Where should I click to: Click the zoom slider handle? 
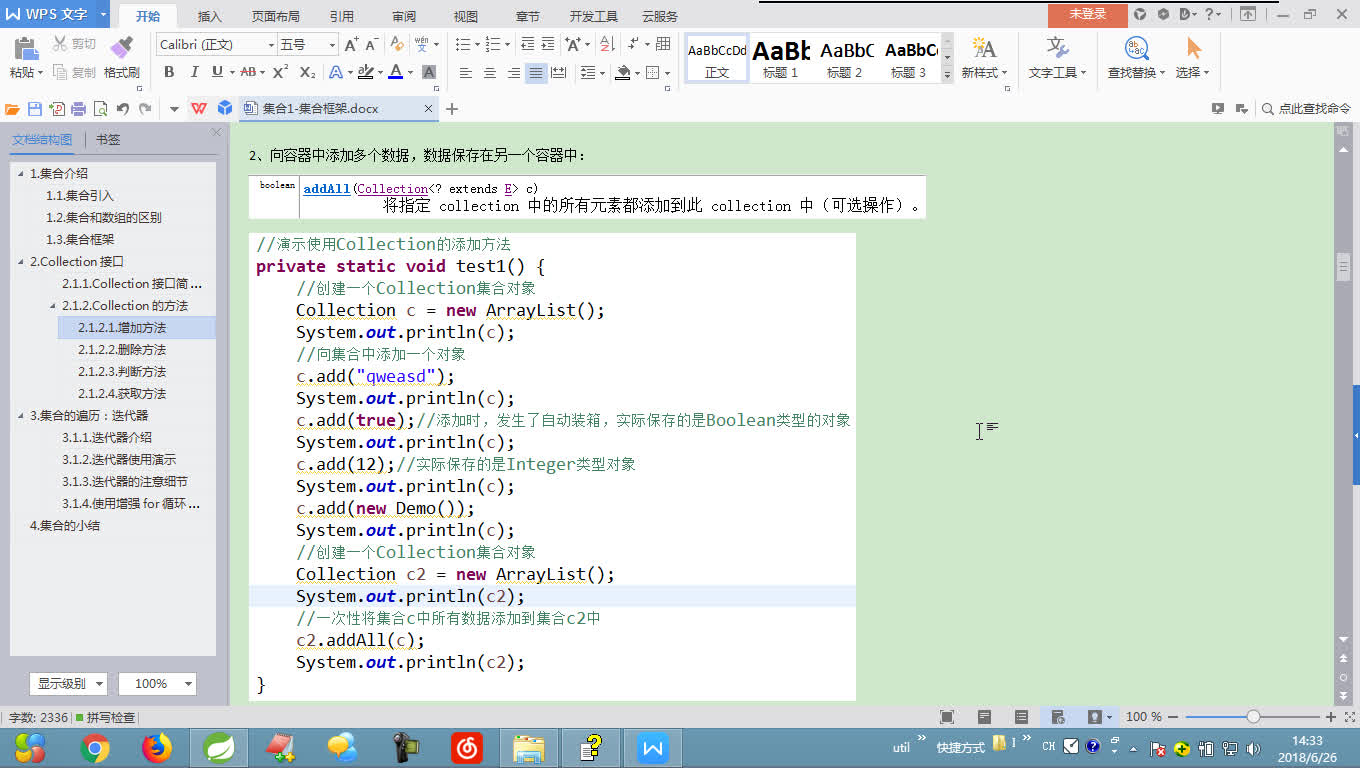pos(1253,717)
